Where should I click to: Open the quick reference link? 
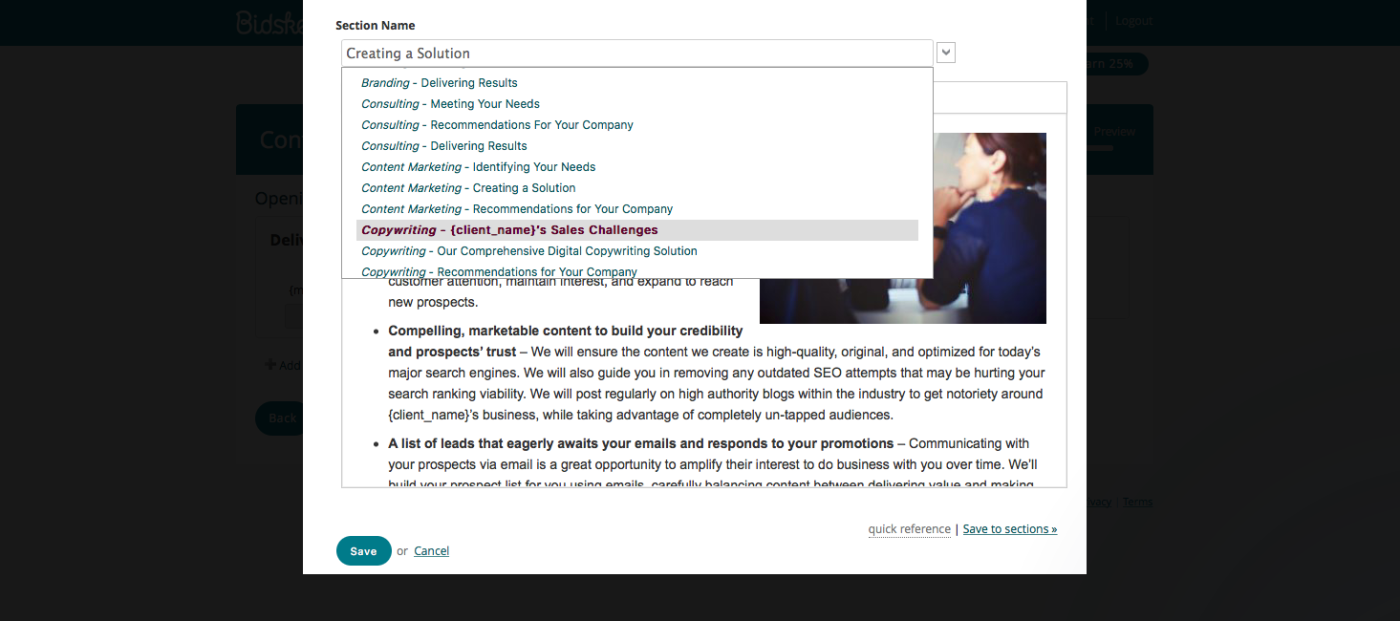pos(909,529)
